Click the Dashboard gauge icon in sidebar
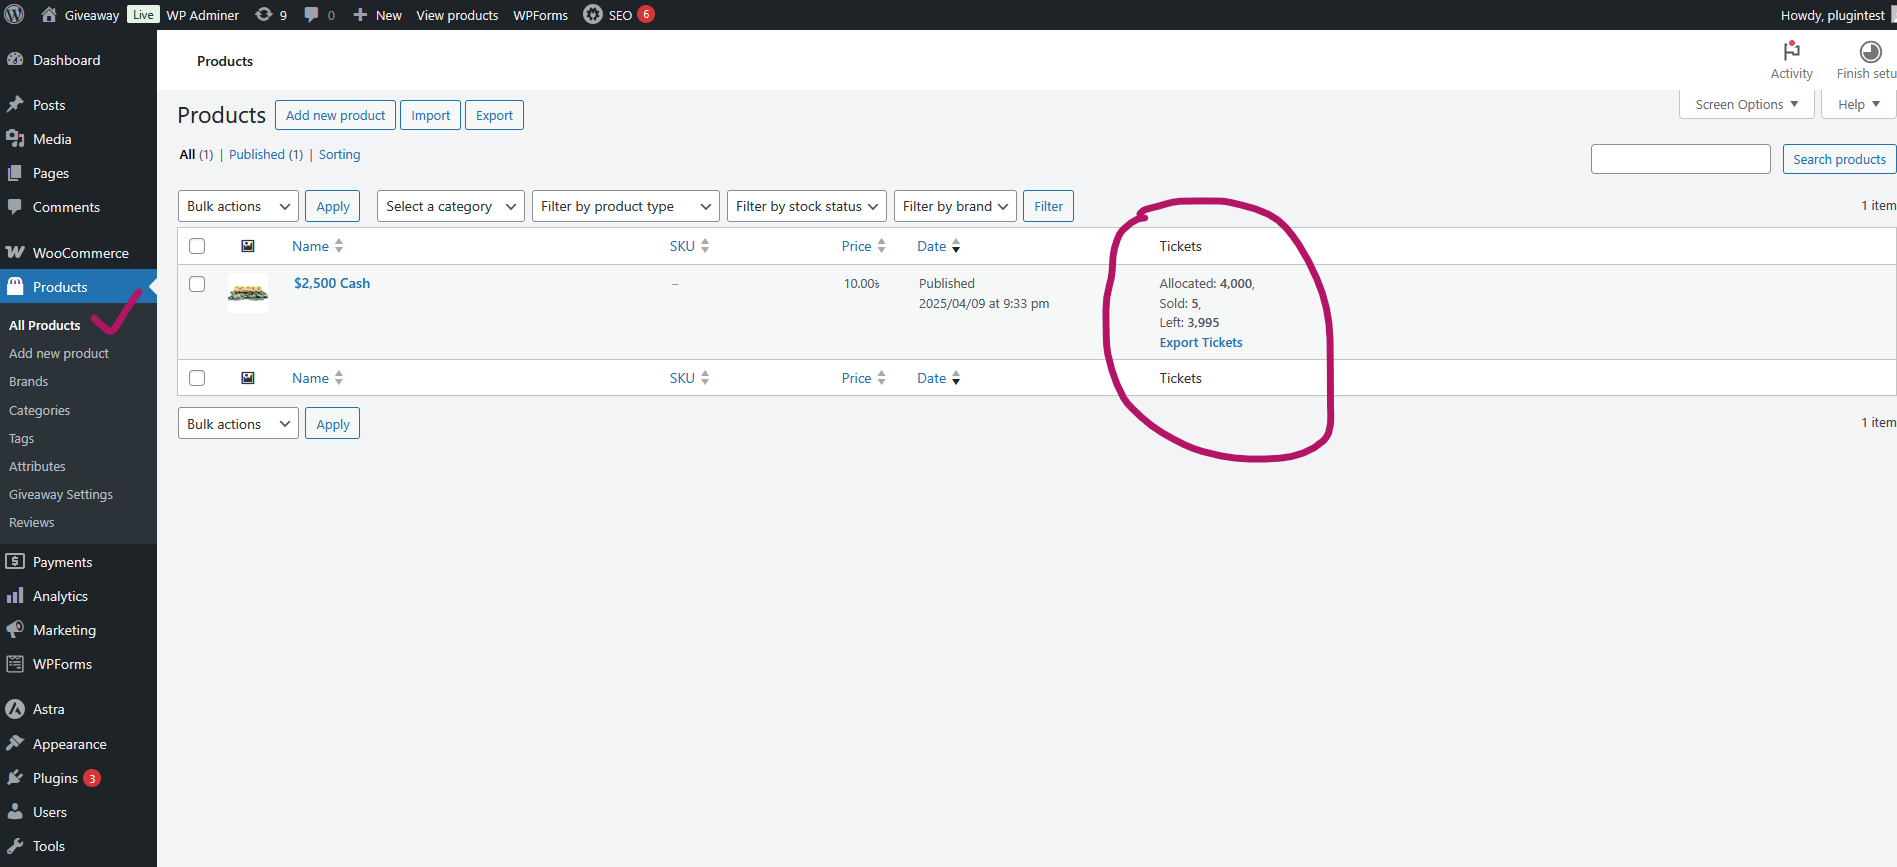Image resolution: width=1897 pixels, height=867 pixels. [x=15, y=60]
